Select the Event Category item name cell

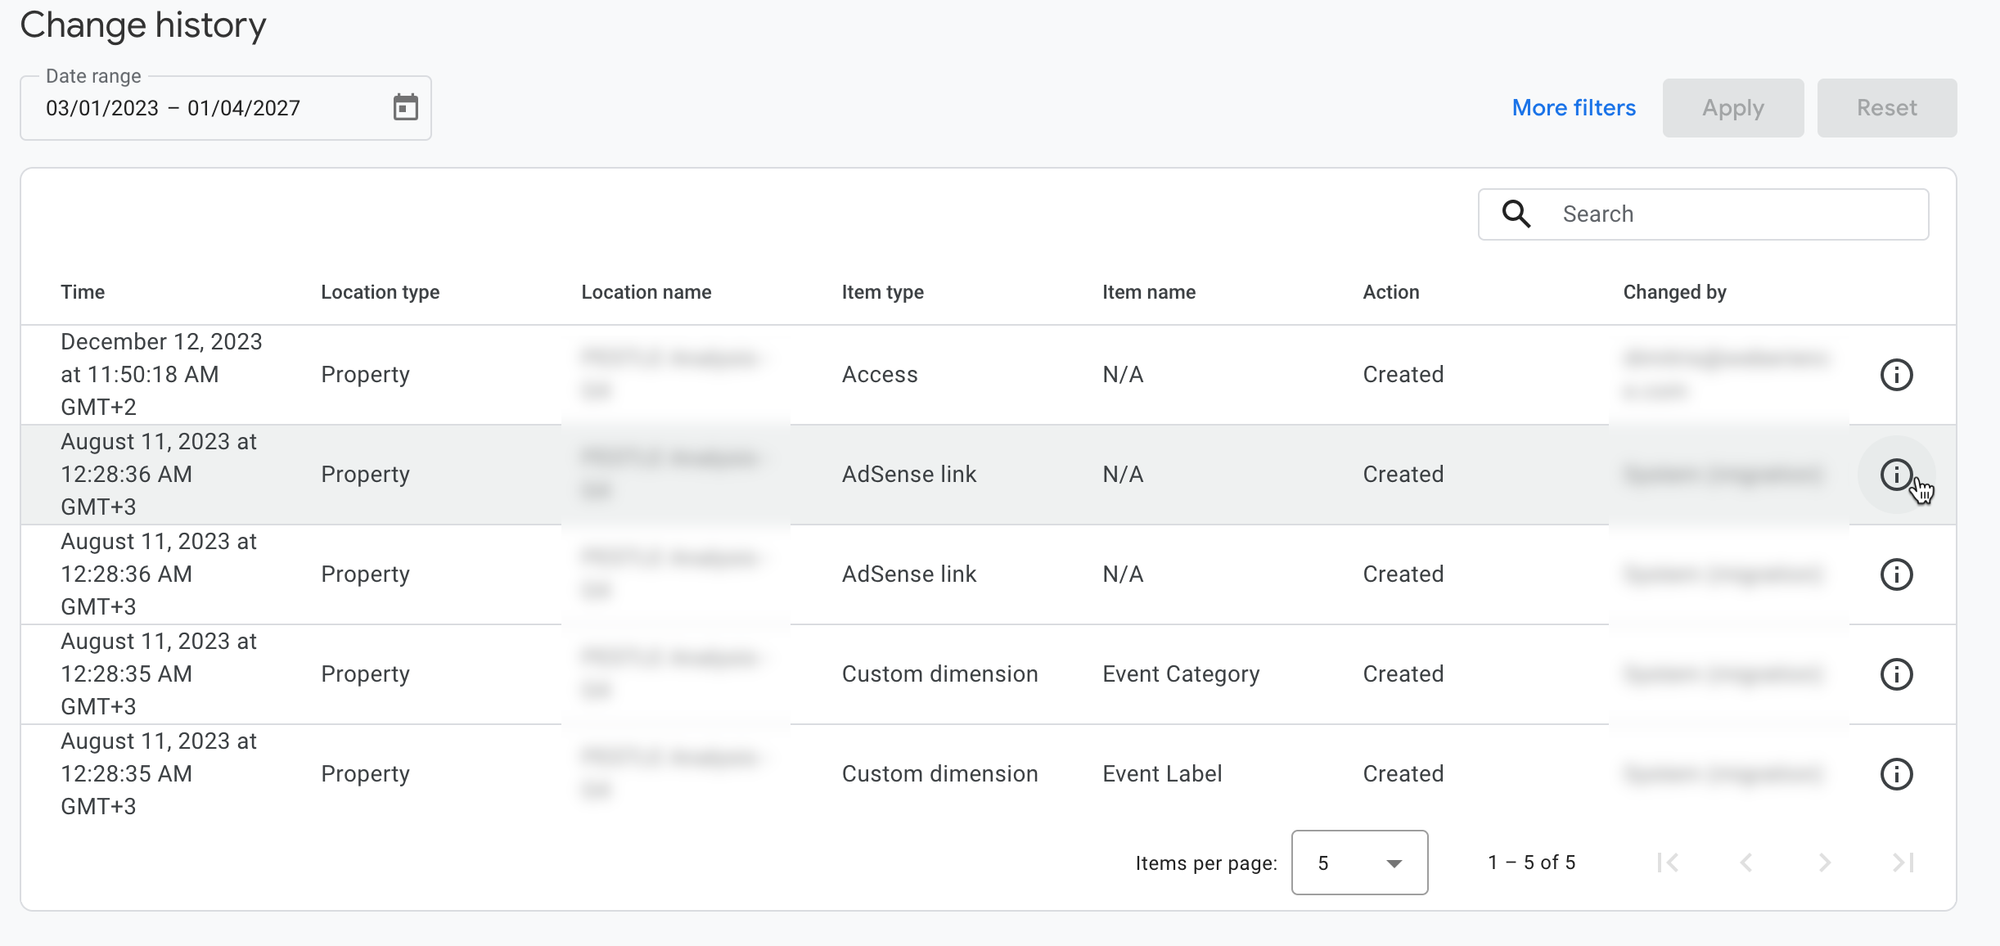click(1180, 674)
